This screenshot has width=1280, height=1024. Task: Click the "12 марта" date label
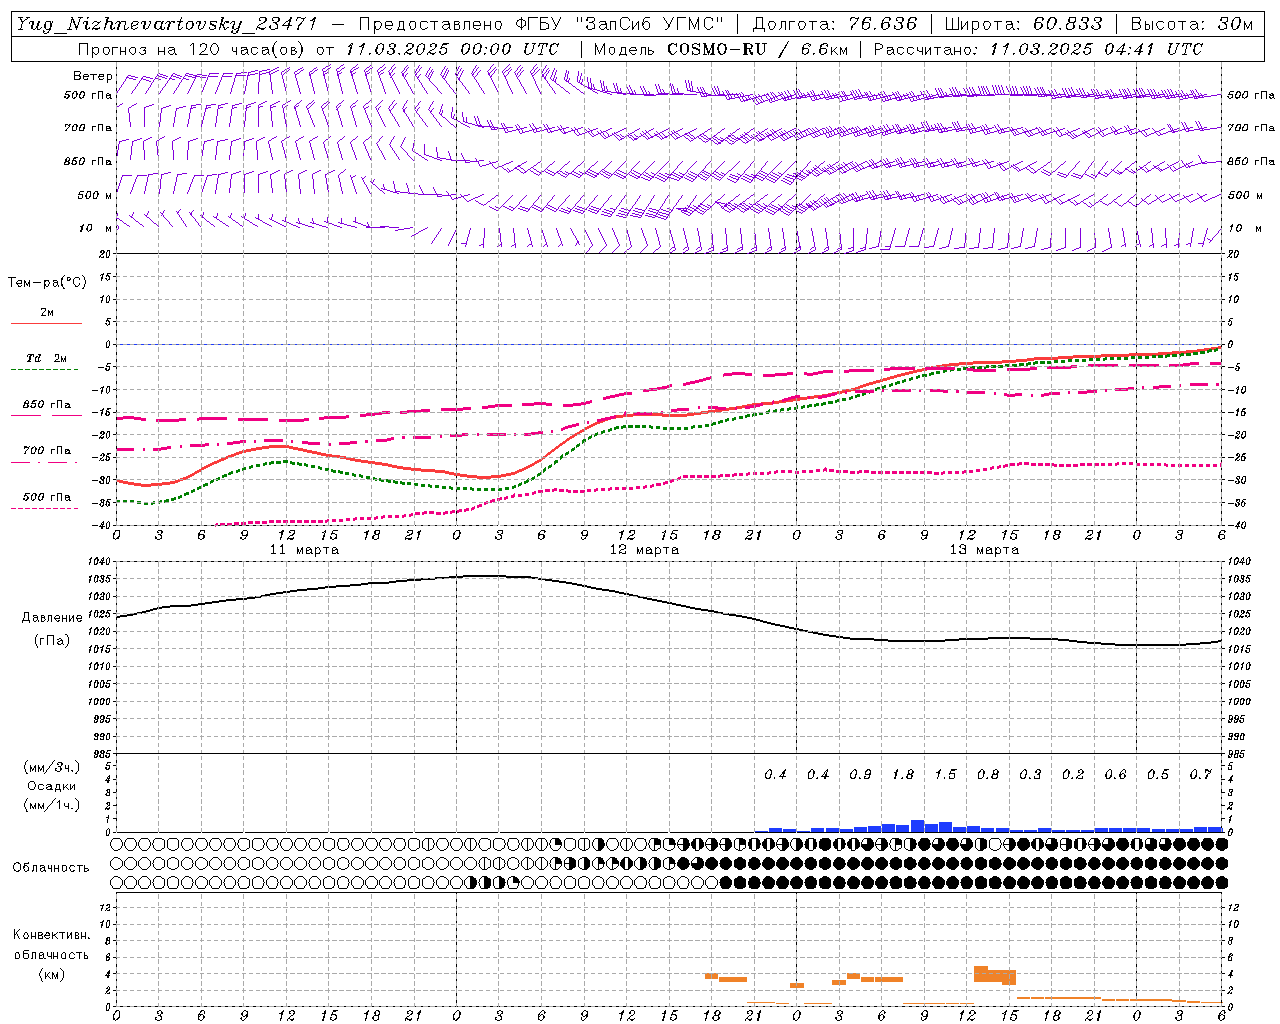(x=644, y=550)
